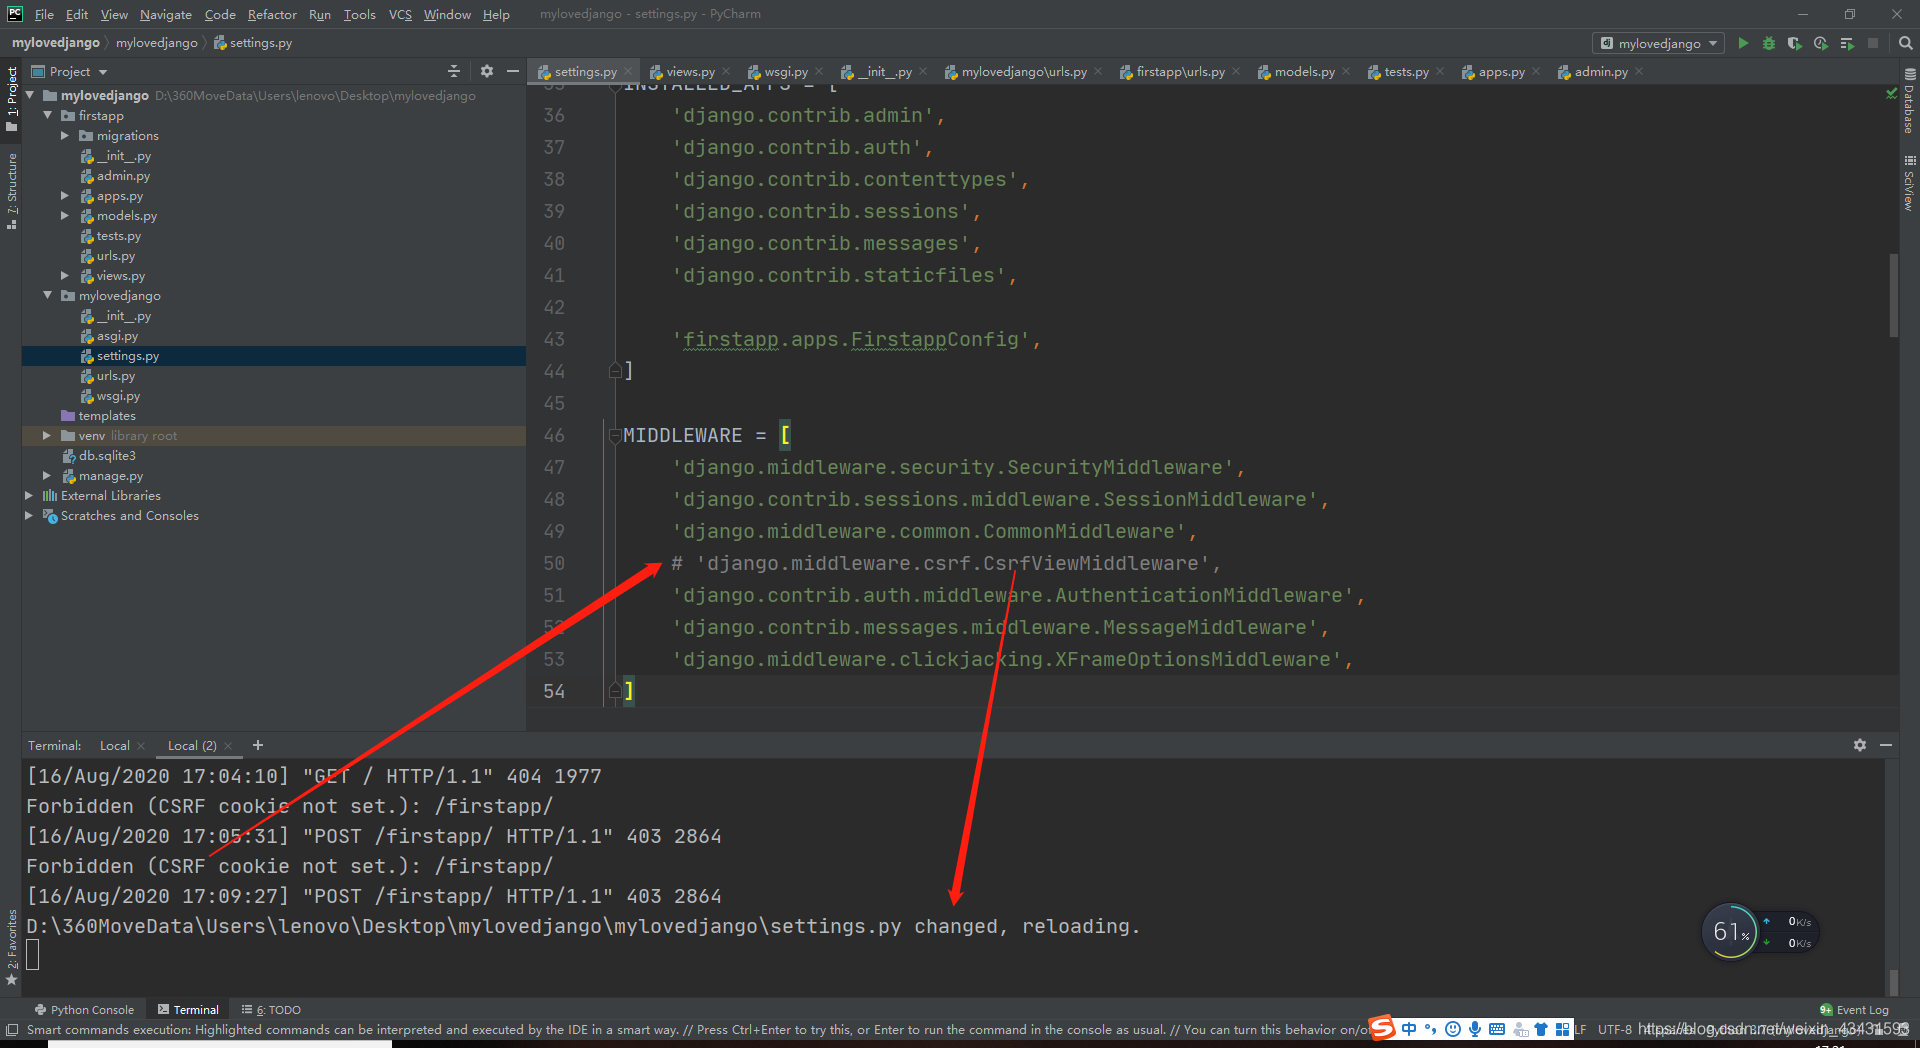Click the UTF-8 encoding status widget
This screenshot has height=1048, width=1920.
pos(1614,1029)
